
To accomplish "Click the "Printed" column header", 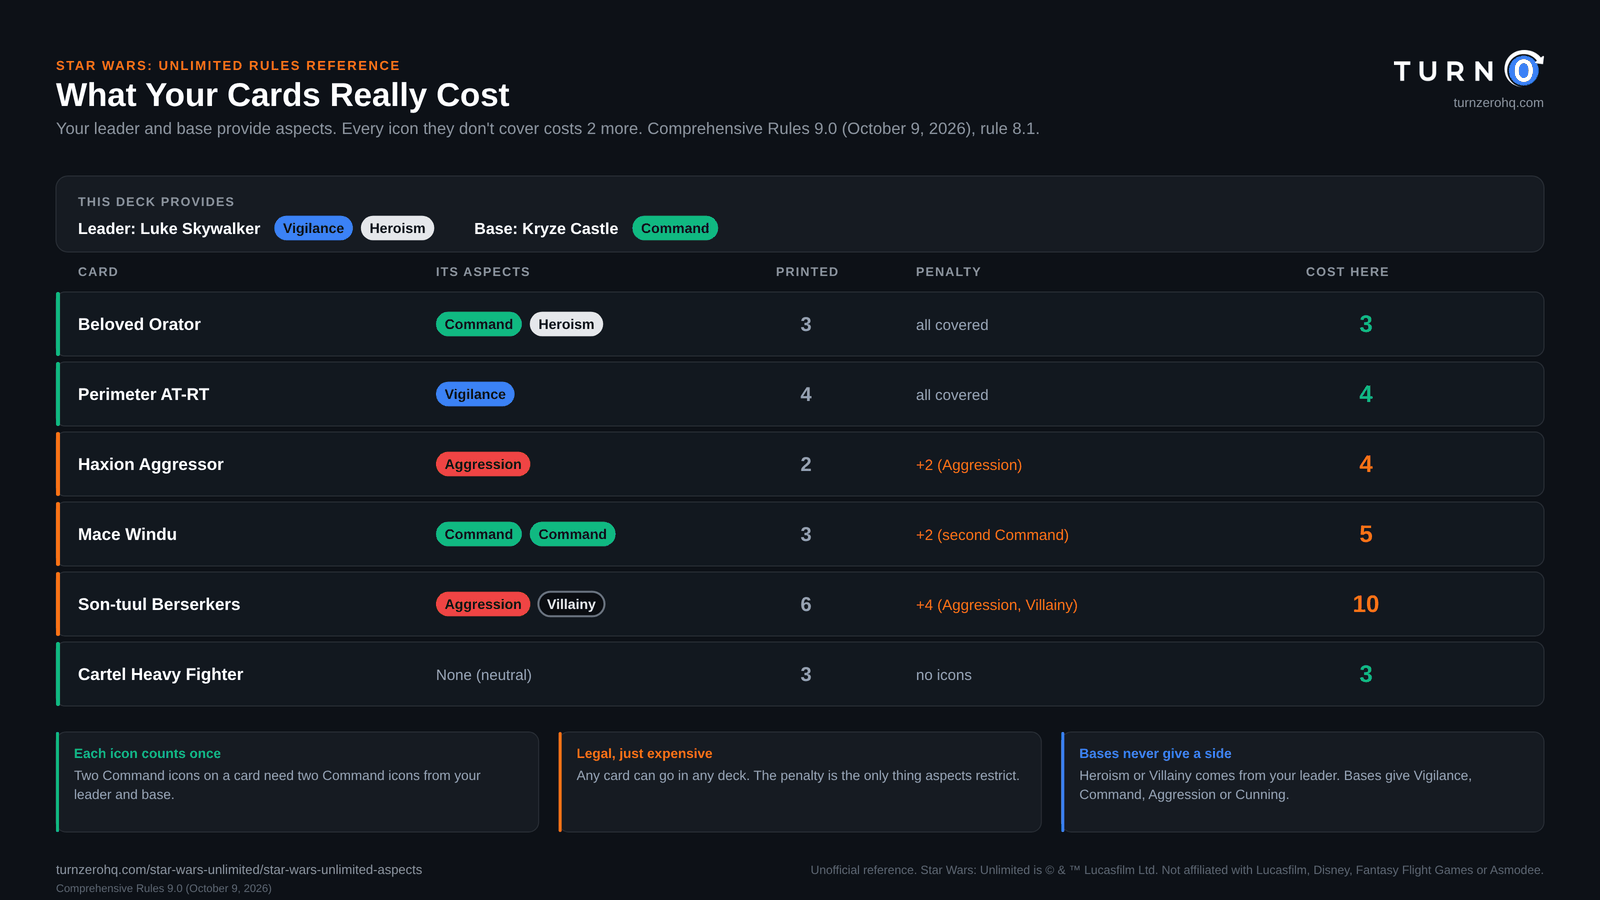I will point(807,272).
